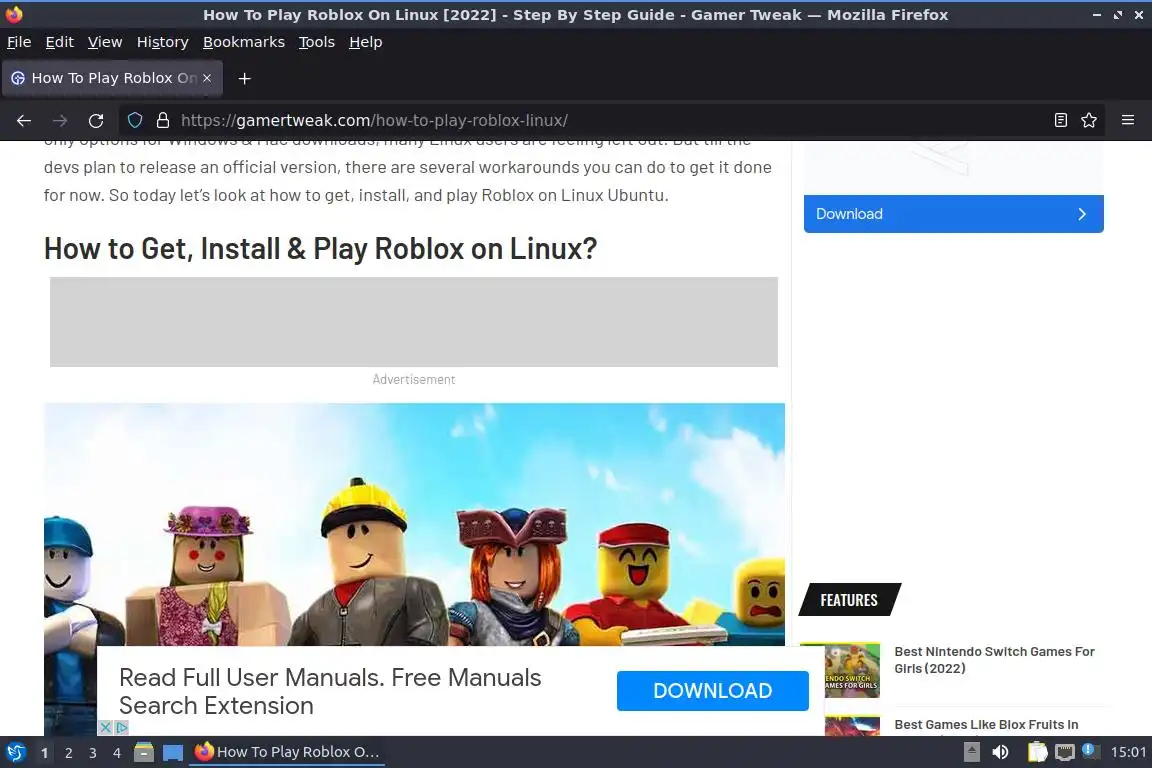Select Firefox window in taskbar
1152x768 pixels.
click(287, 752)
